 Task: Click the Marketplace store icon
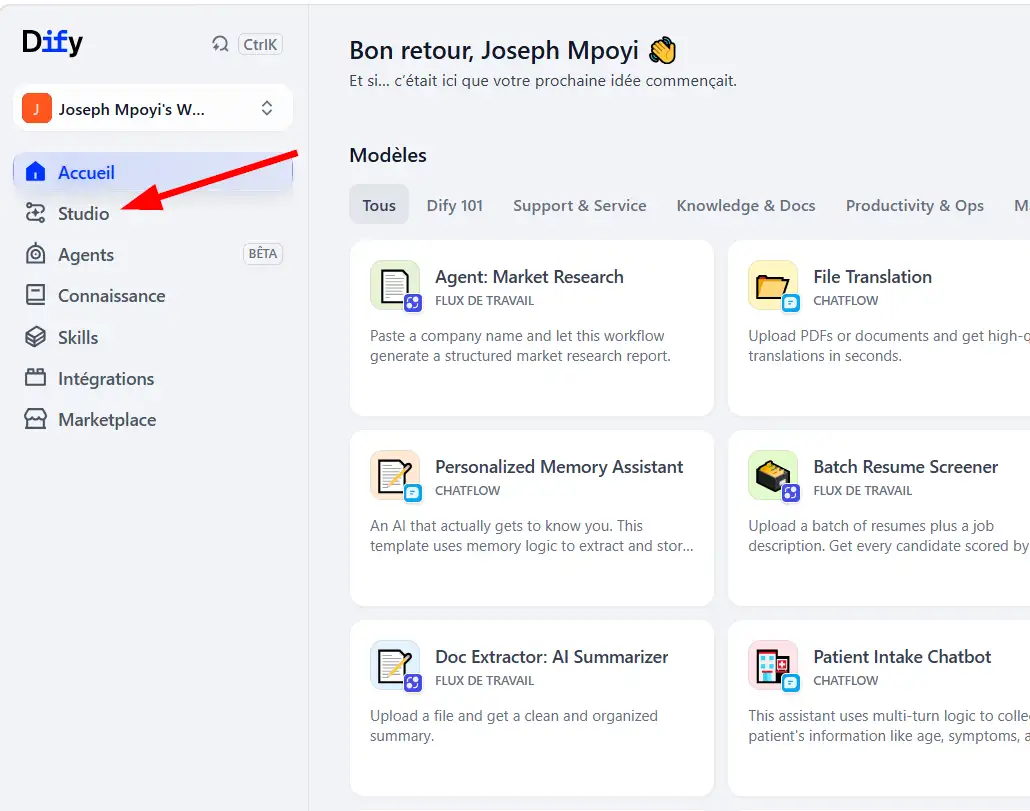point(35,420)
